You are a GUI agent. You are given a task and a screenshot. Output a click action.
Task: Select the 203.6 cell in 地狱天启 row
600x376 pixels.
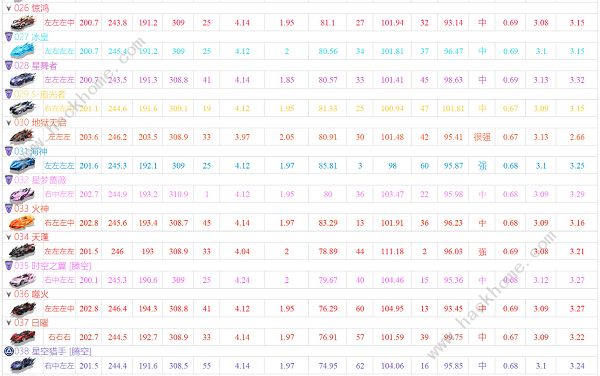[89, 137]
